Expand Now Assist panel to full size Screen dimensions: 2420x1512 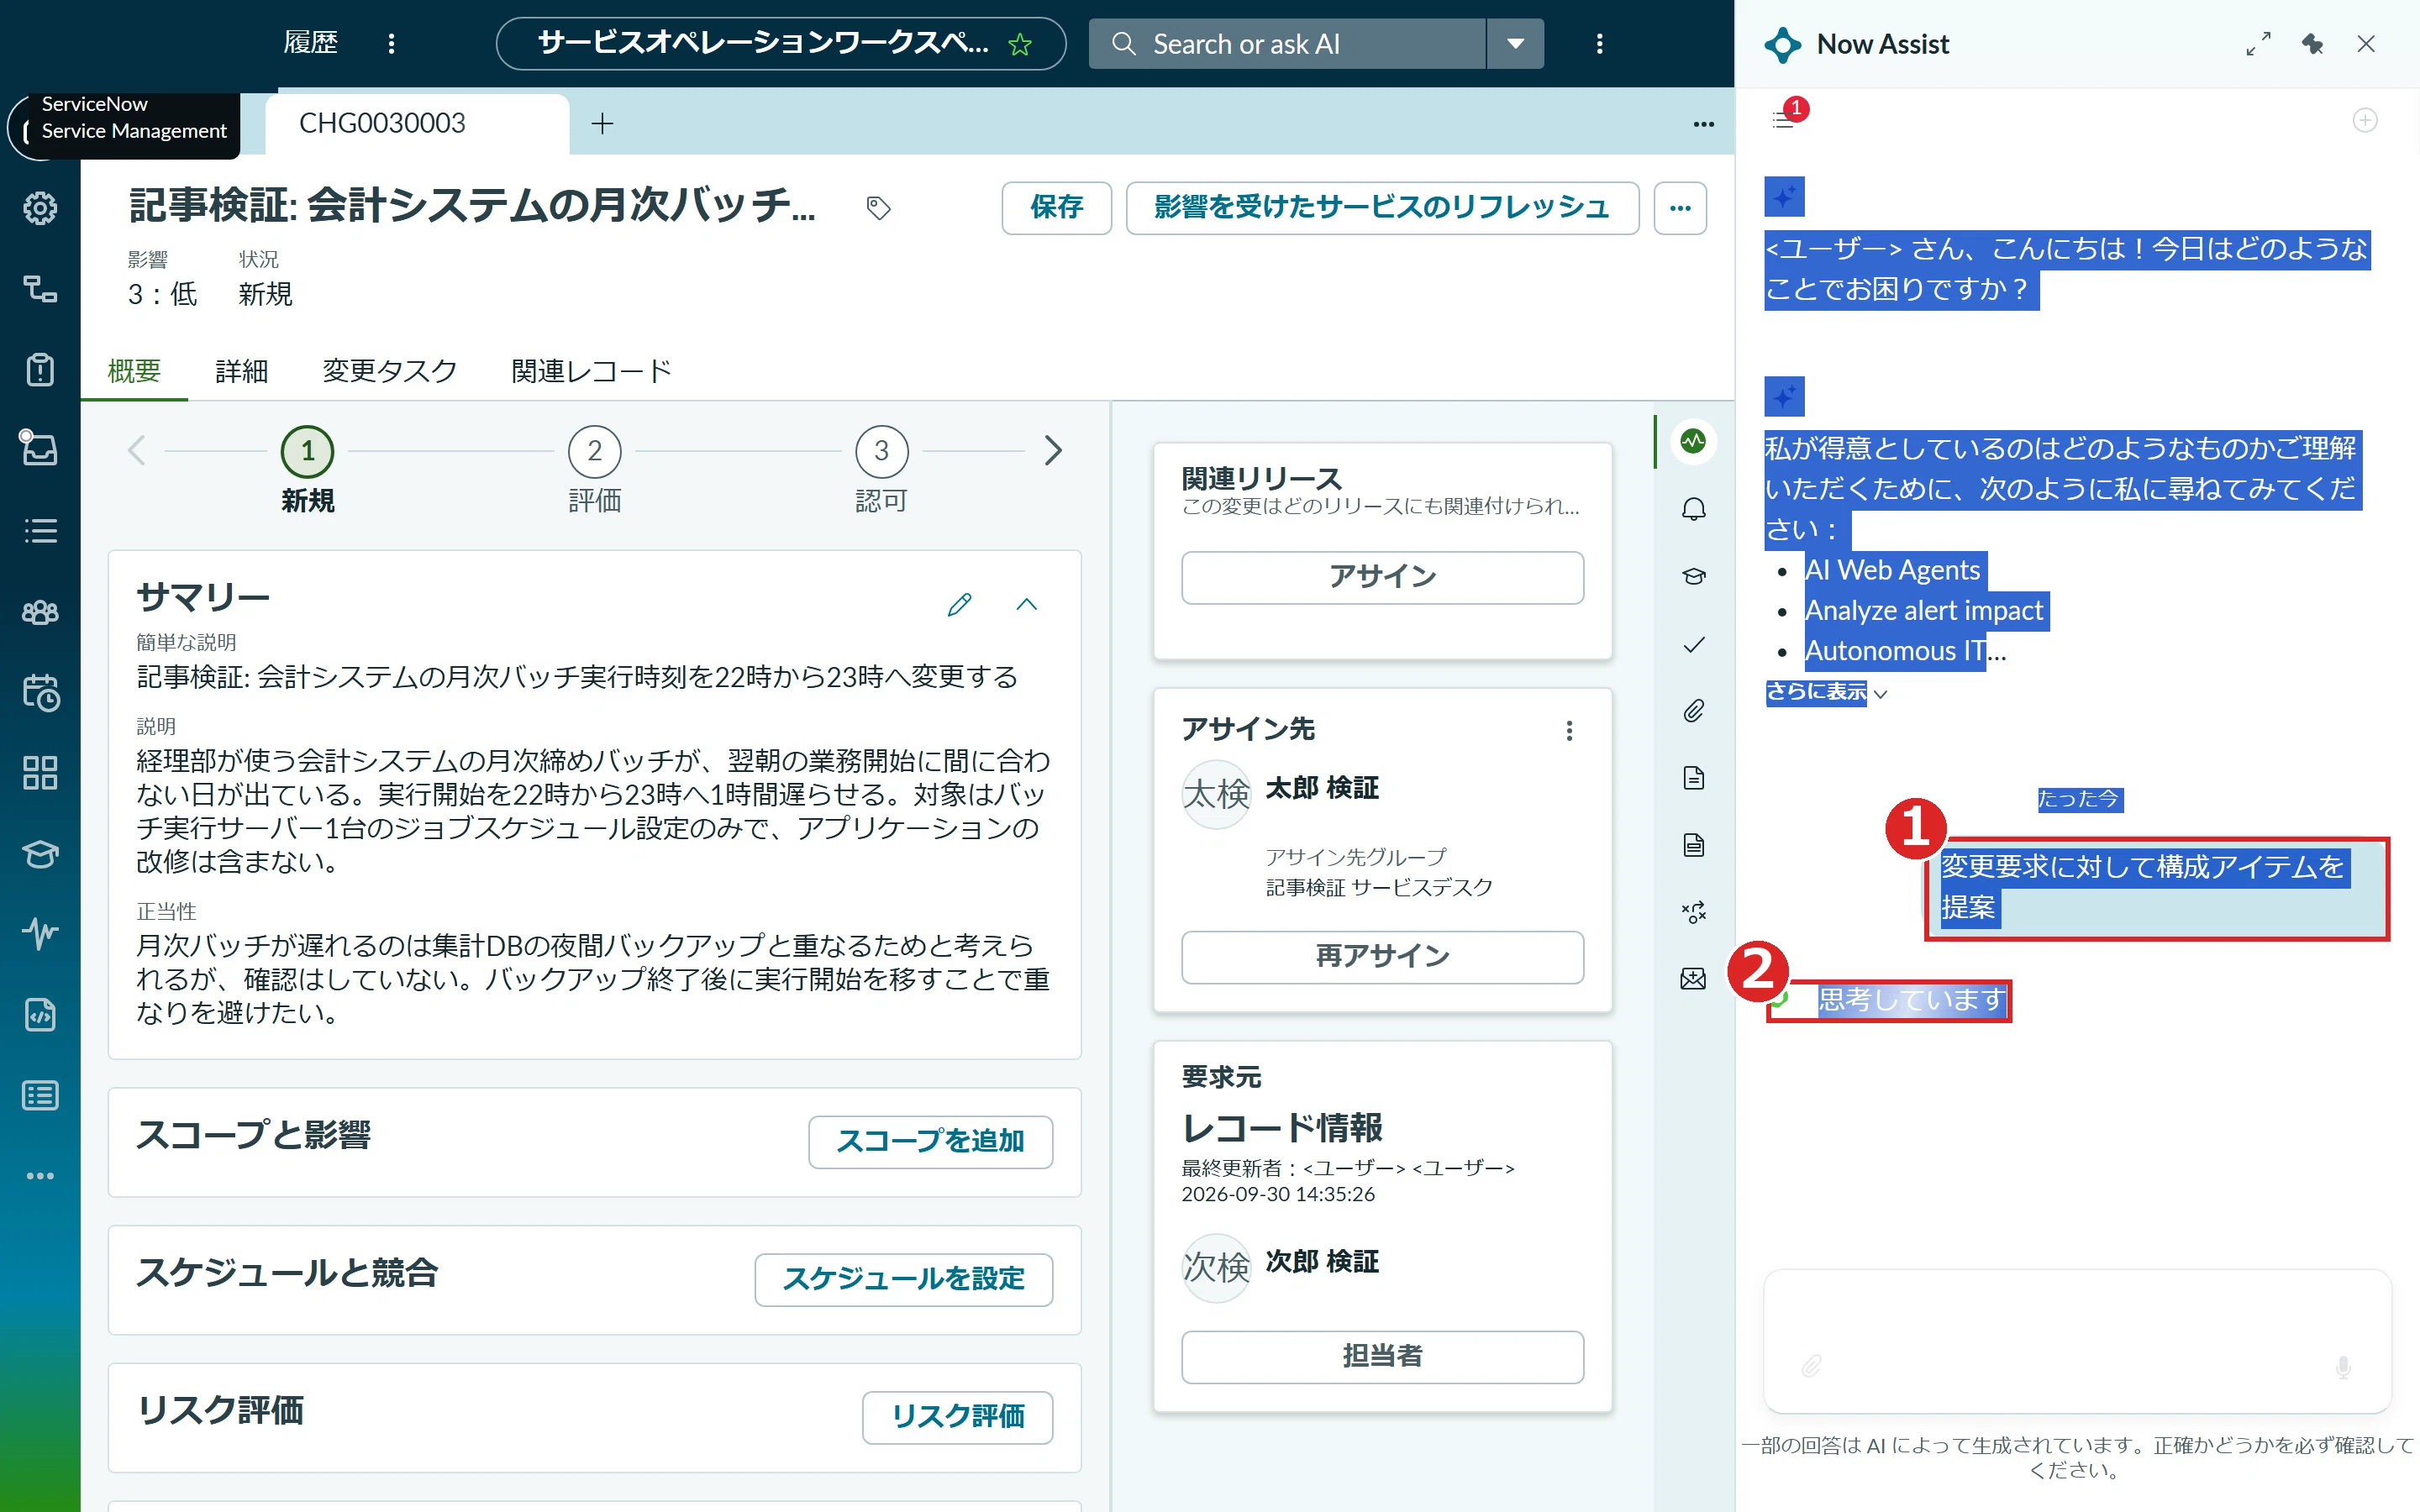(2258, 44)
